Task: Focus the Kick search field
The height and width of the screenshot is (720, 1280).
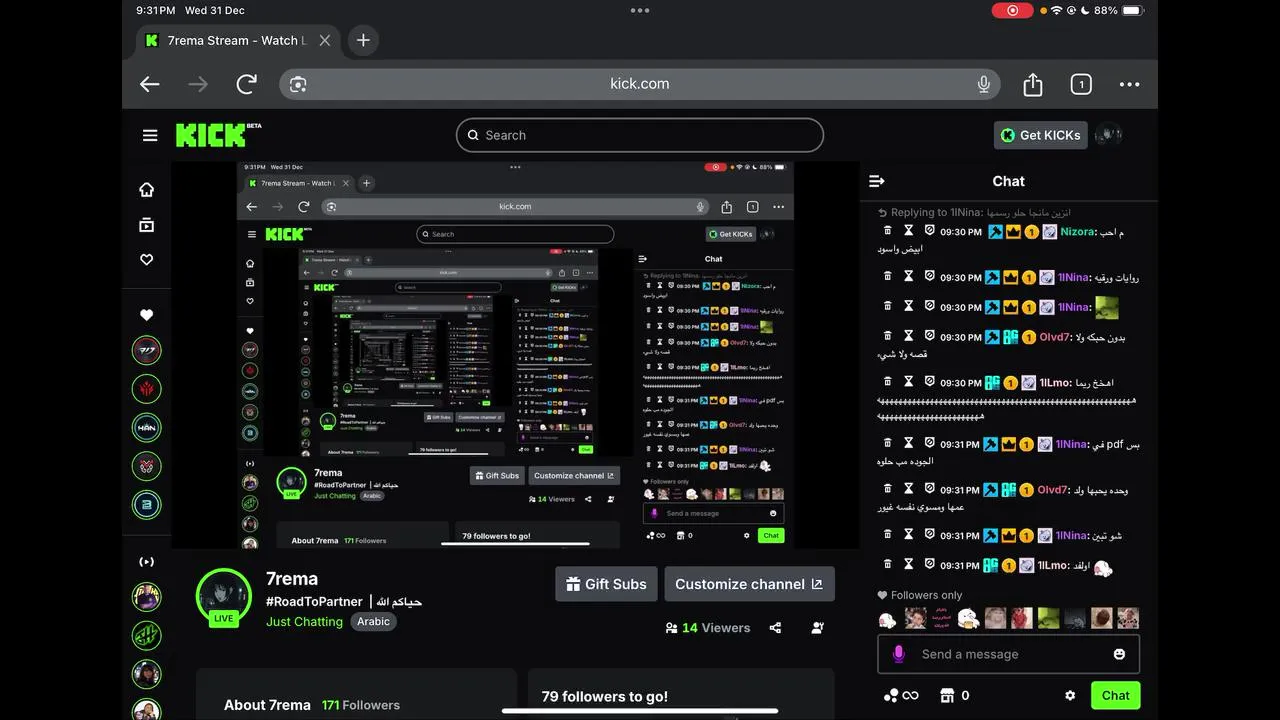Action: 640,135
